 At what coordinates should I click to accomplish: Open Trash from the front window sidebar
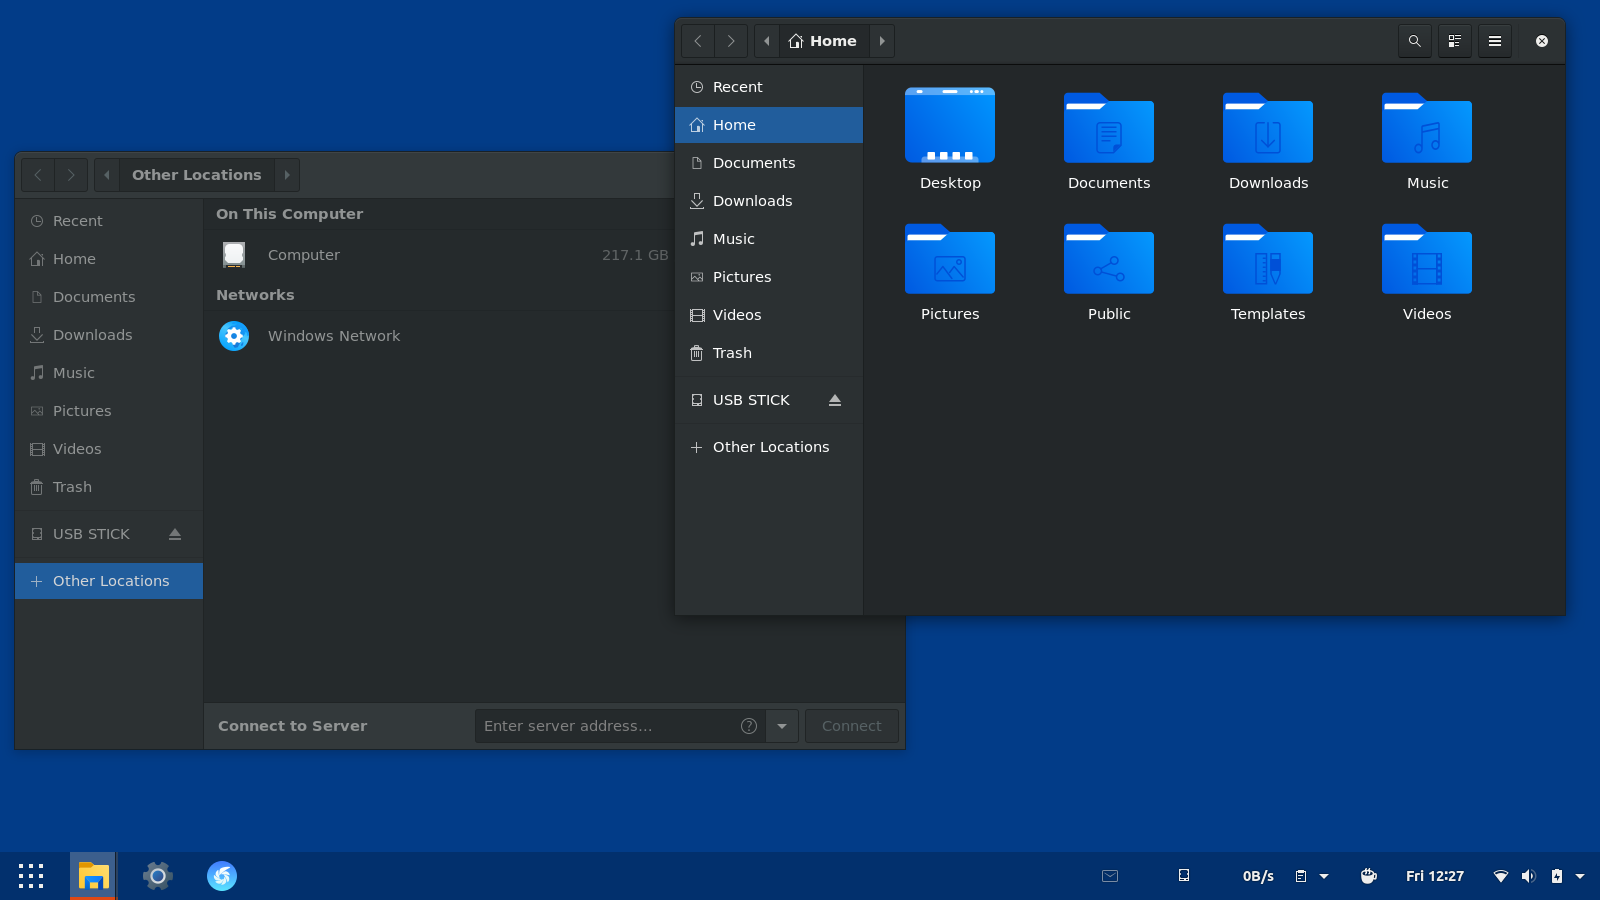pyautogui.click(x=732, y=353)
